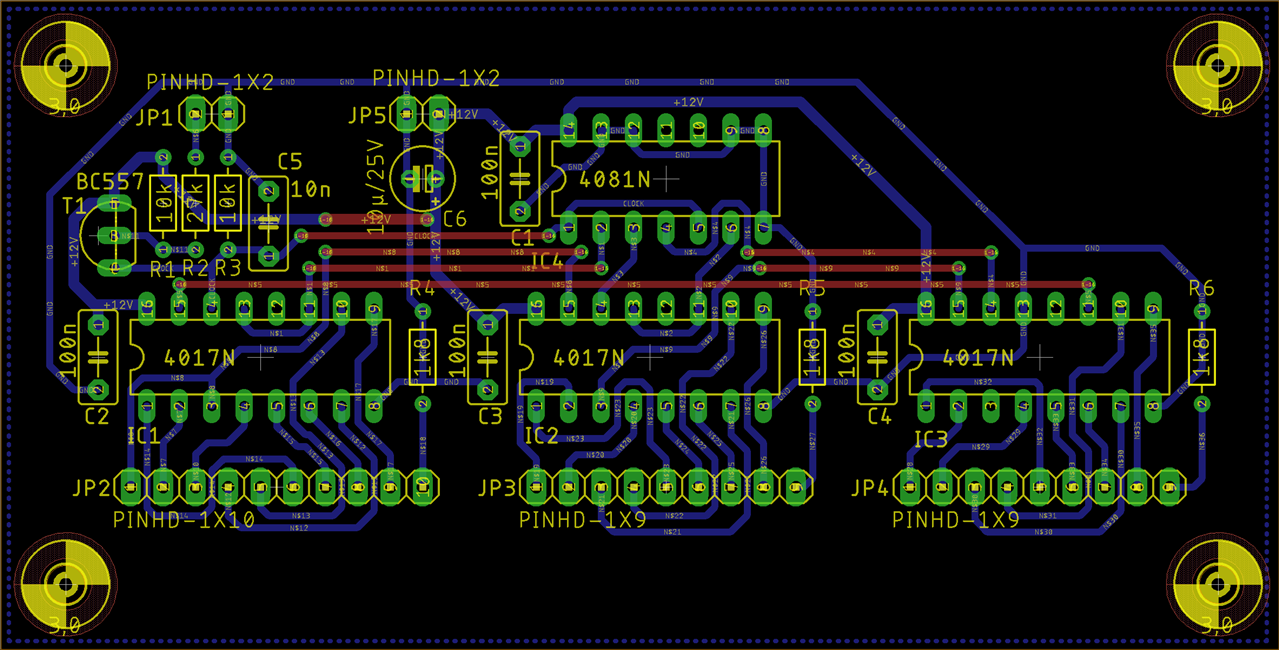The image size is (1279, 650).
Task: Select the 4081N chip marking
Action: 614,179
